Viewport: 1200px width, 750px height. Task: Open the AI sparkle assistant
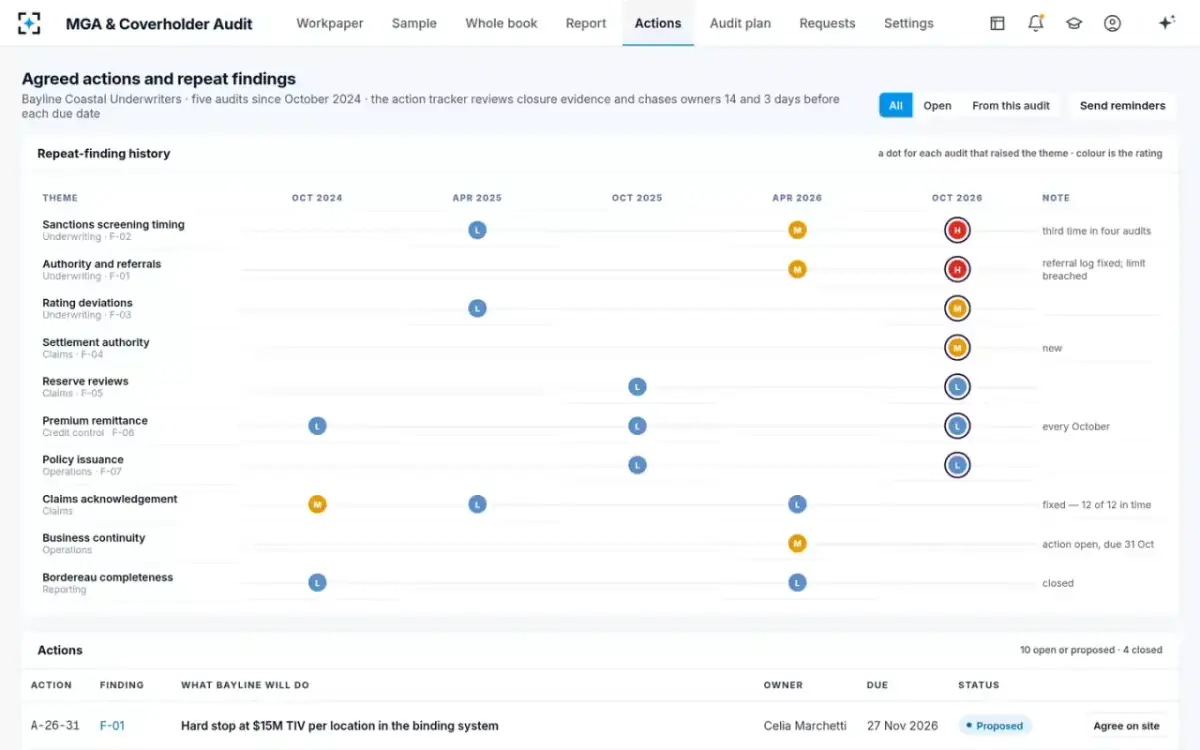click(x=1166, y=23)
